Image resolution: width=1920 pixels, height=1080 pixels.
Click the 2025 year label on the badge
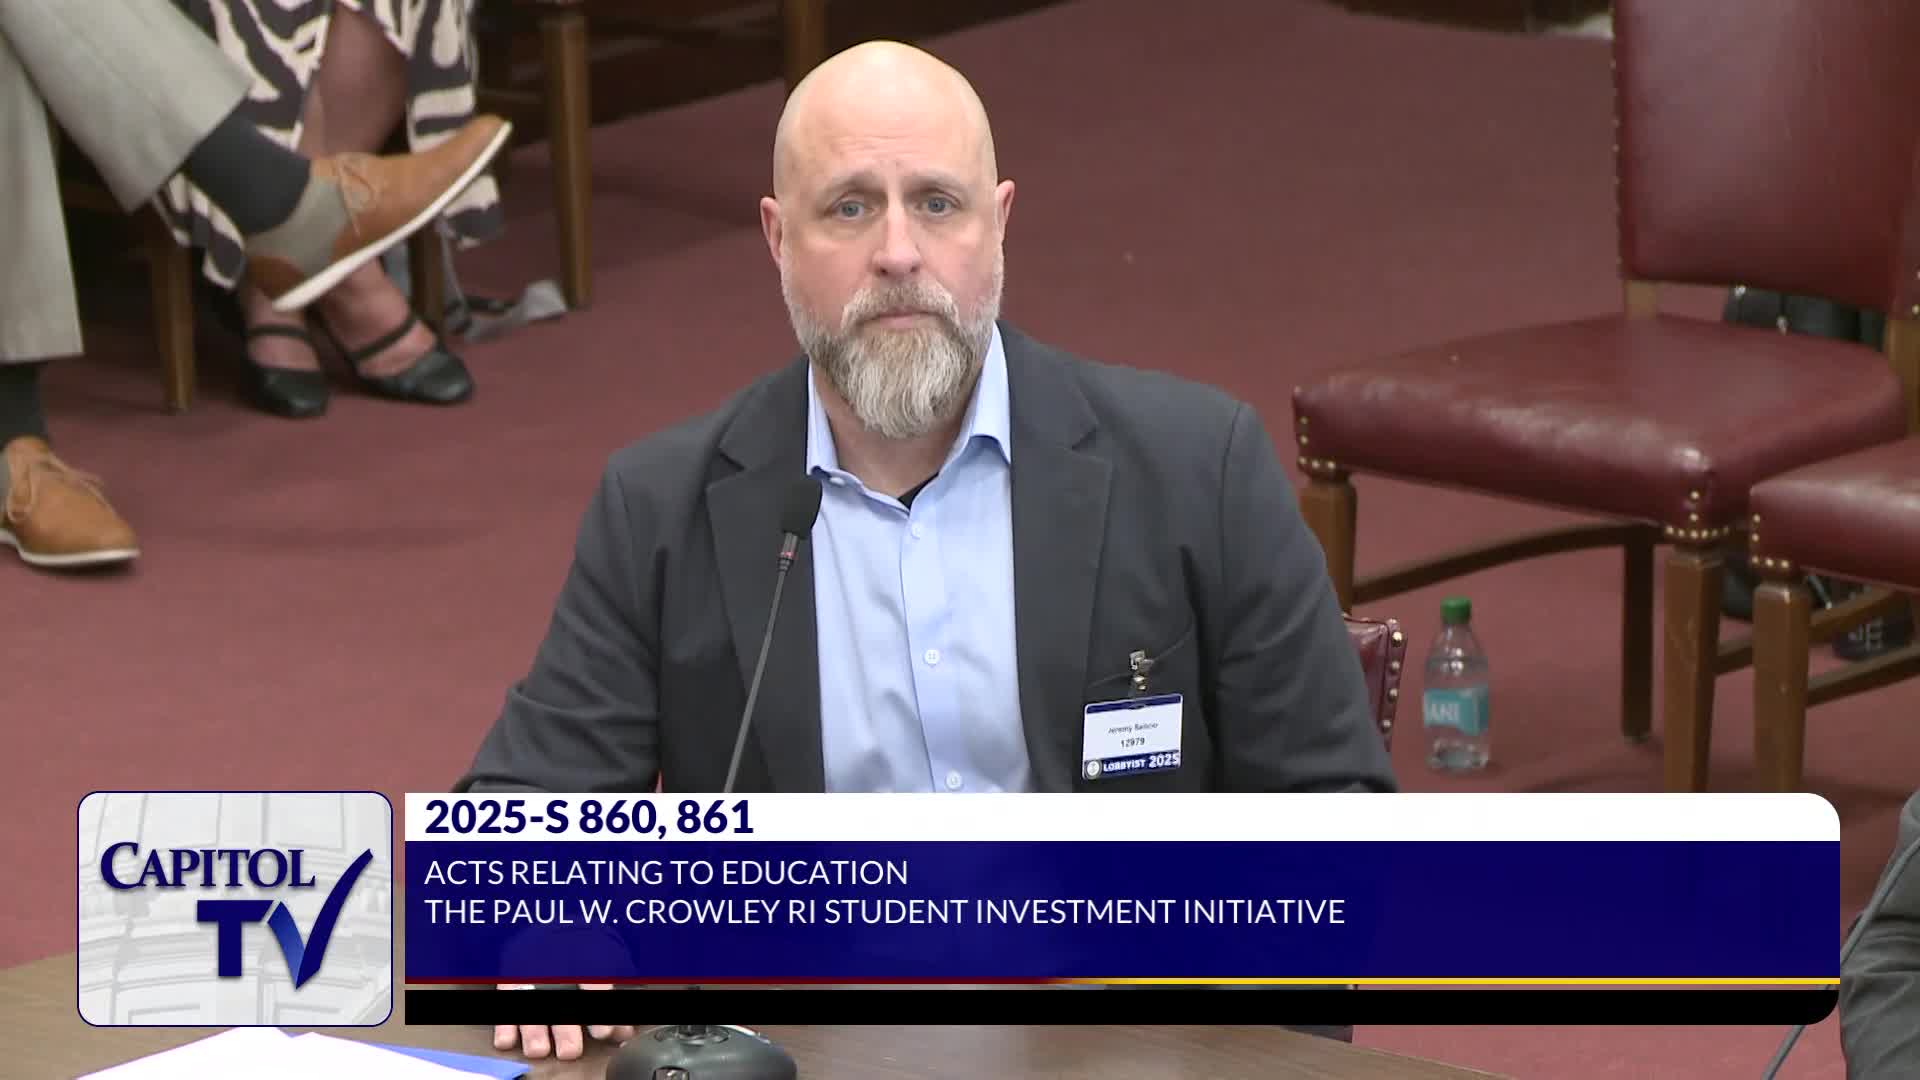(1163, 761)
